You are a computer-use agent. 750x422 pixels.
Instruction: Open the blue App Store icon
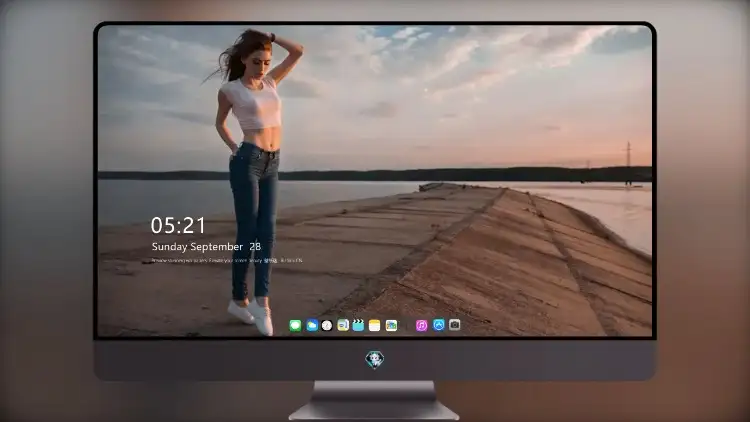click(x=439, y=325)
